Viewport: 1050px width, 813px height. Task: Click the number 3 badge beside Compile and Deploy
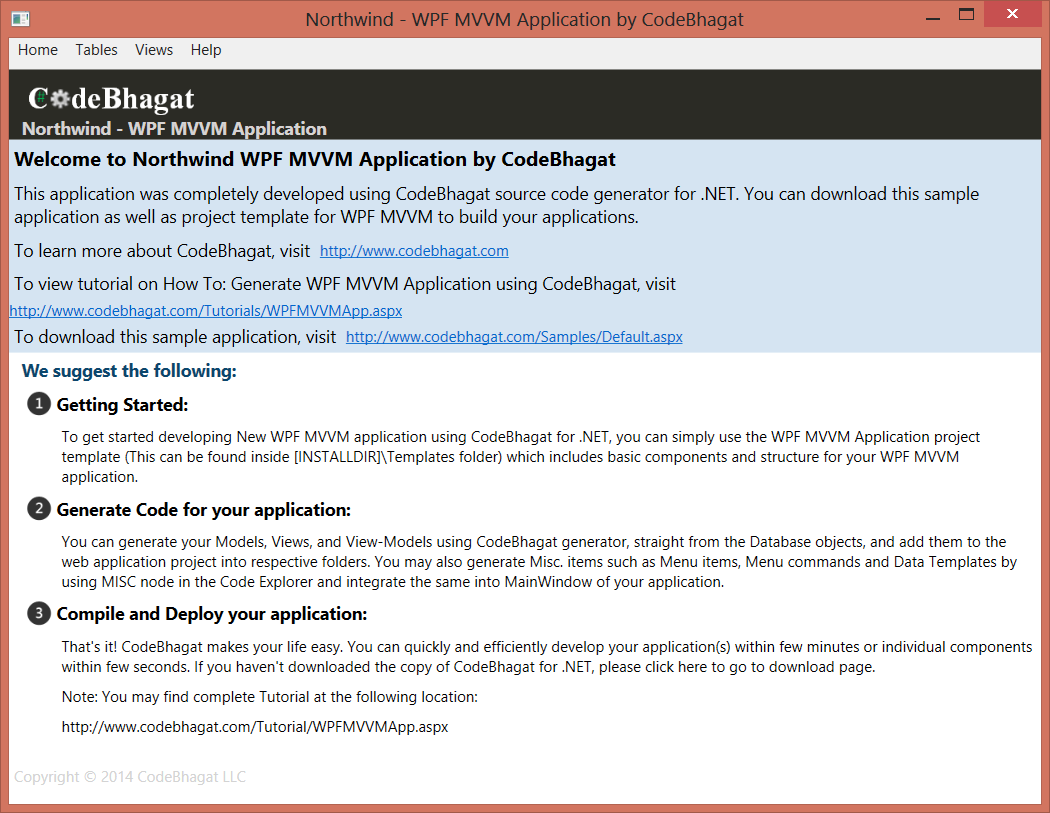coord(39,613)
